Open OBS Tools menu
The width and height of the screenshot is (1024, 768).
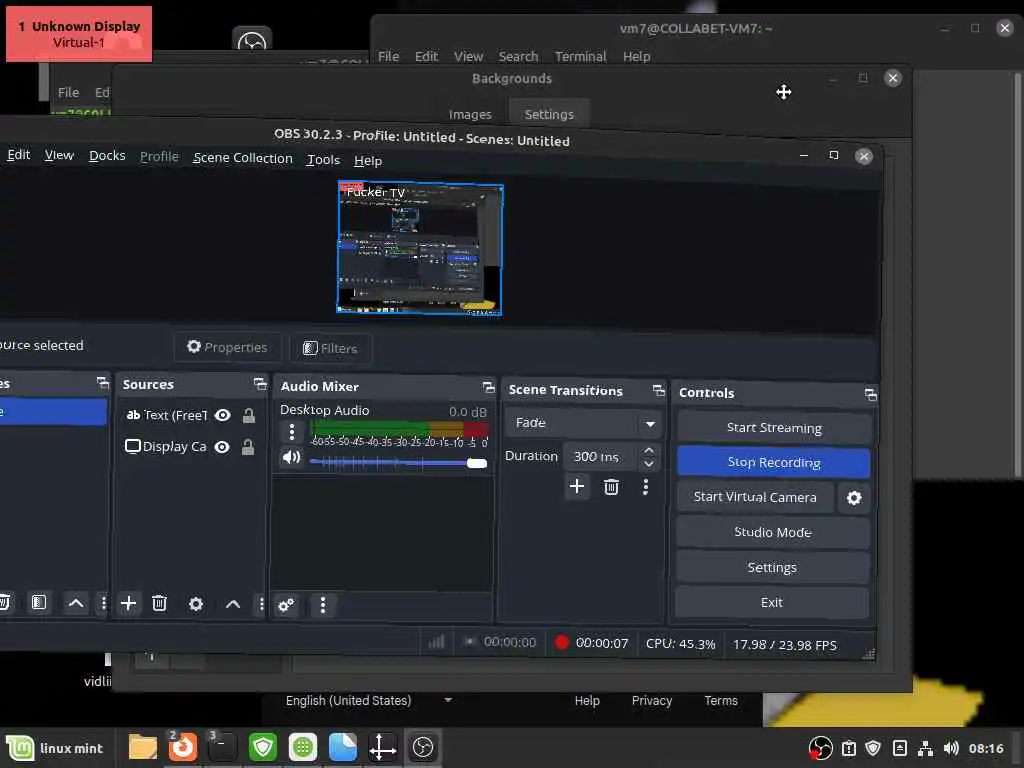click(323, 160)
